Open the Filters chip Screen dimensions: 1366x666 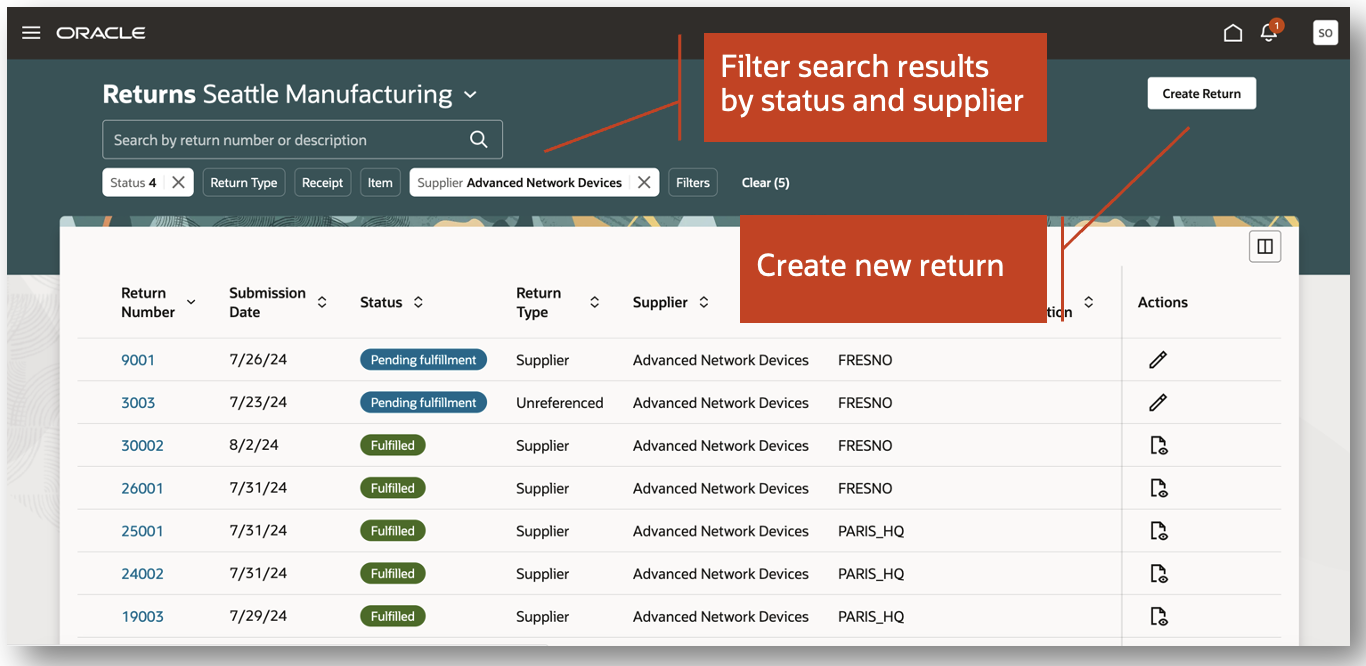(x=693, y=182)
